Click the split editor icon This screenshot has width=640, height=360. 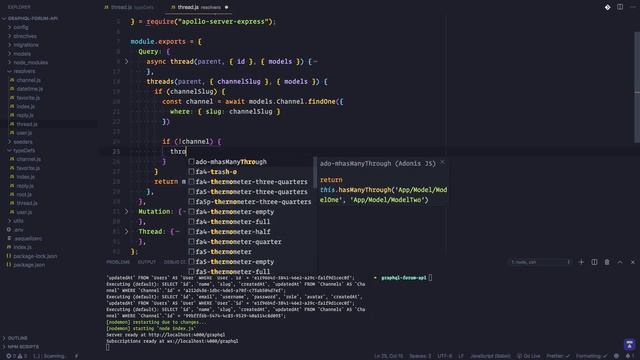[x=620, y=7]
